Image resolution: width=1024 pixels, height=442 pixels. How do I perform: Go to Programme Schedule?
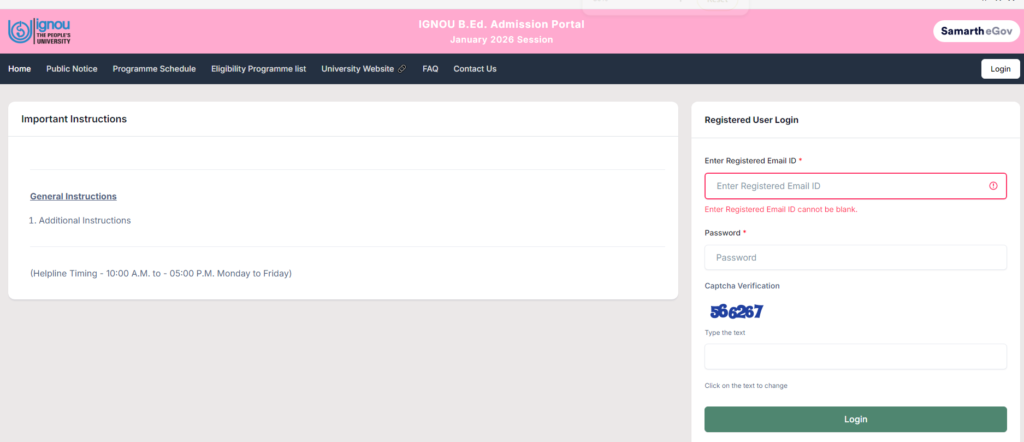pos(154,69)
